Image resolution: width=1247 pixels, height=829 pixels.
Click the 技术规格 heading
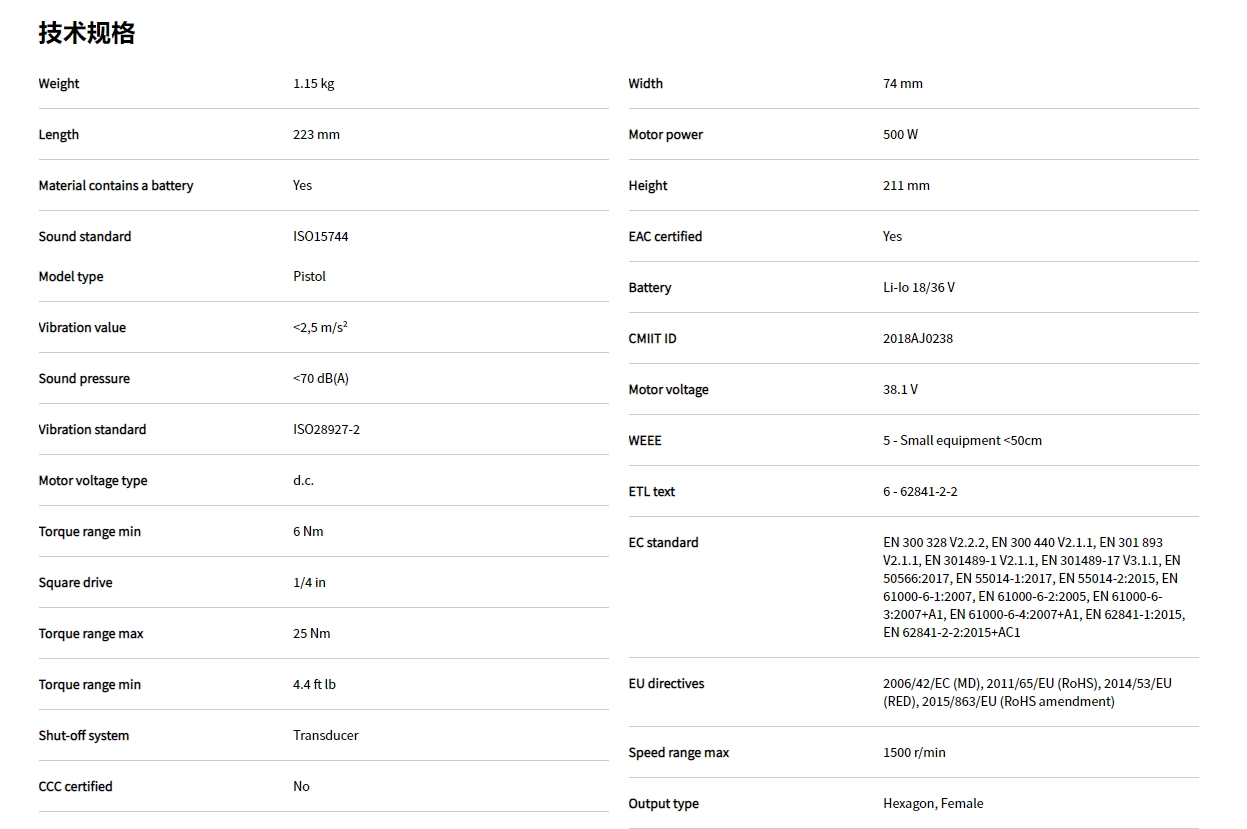[87, 33]
